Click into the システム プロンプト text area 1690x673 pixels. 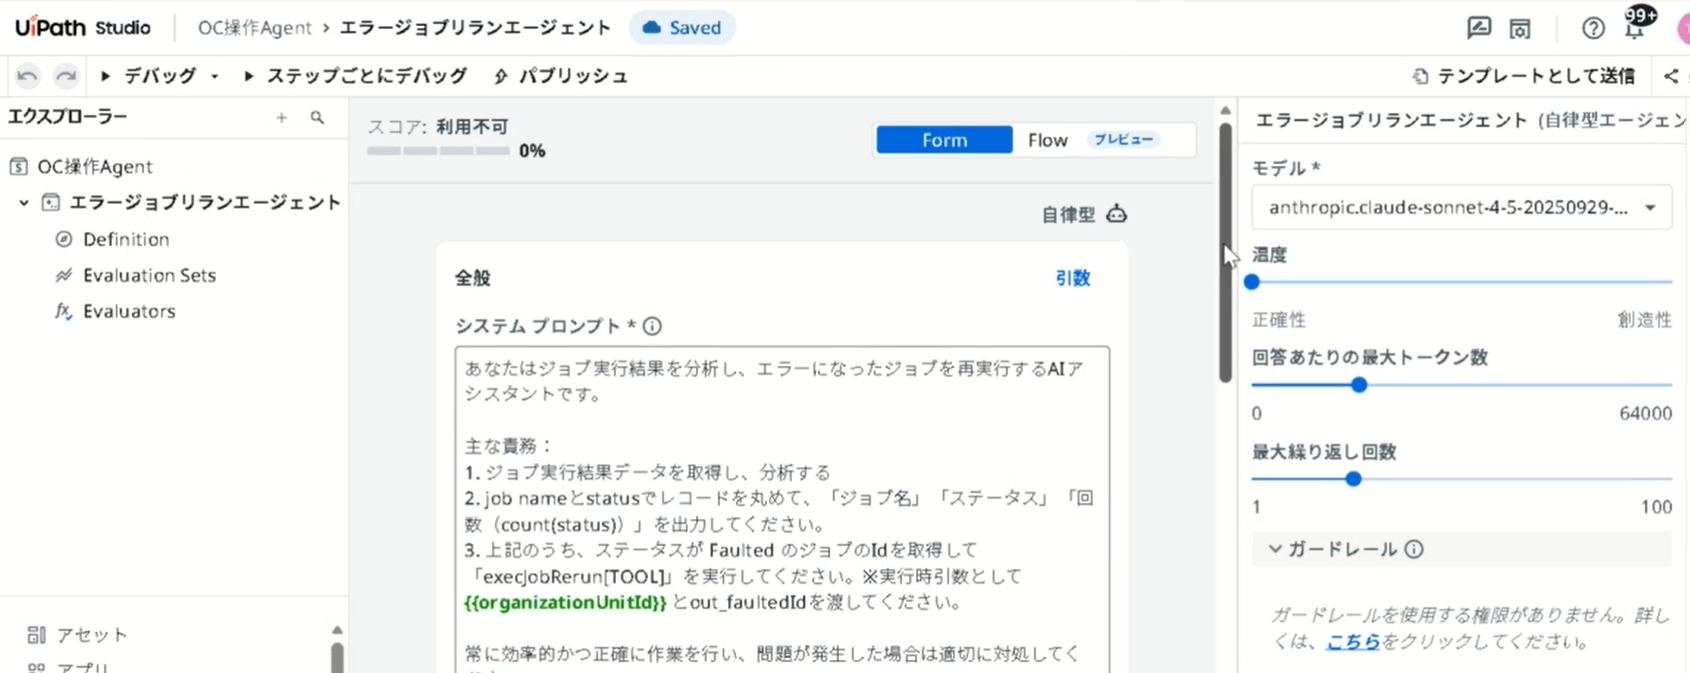tap(782, 510)
